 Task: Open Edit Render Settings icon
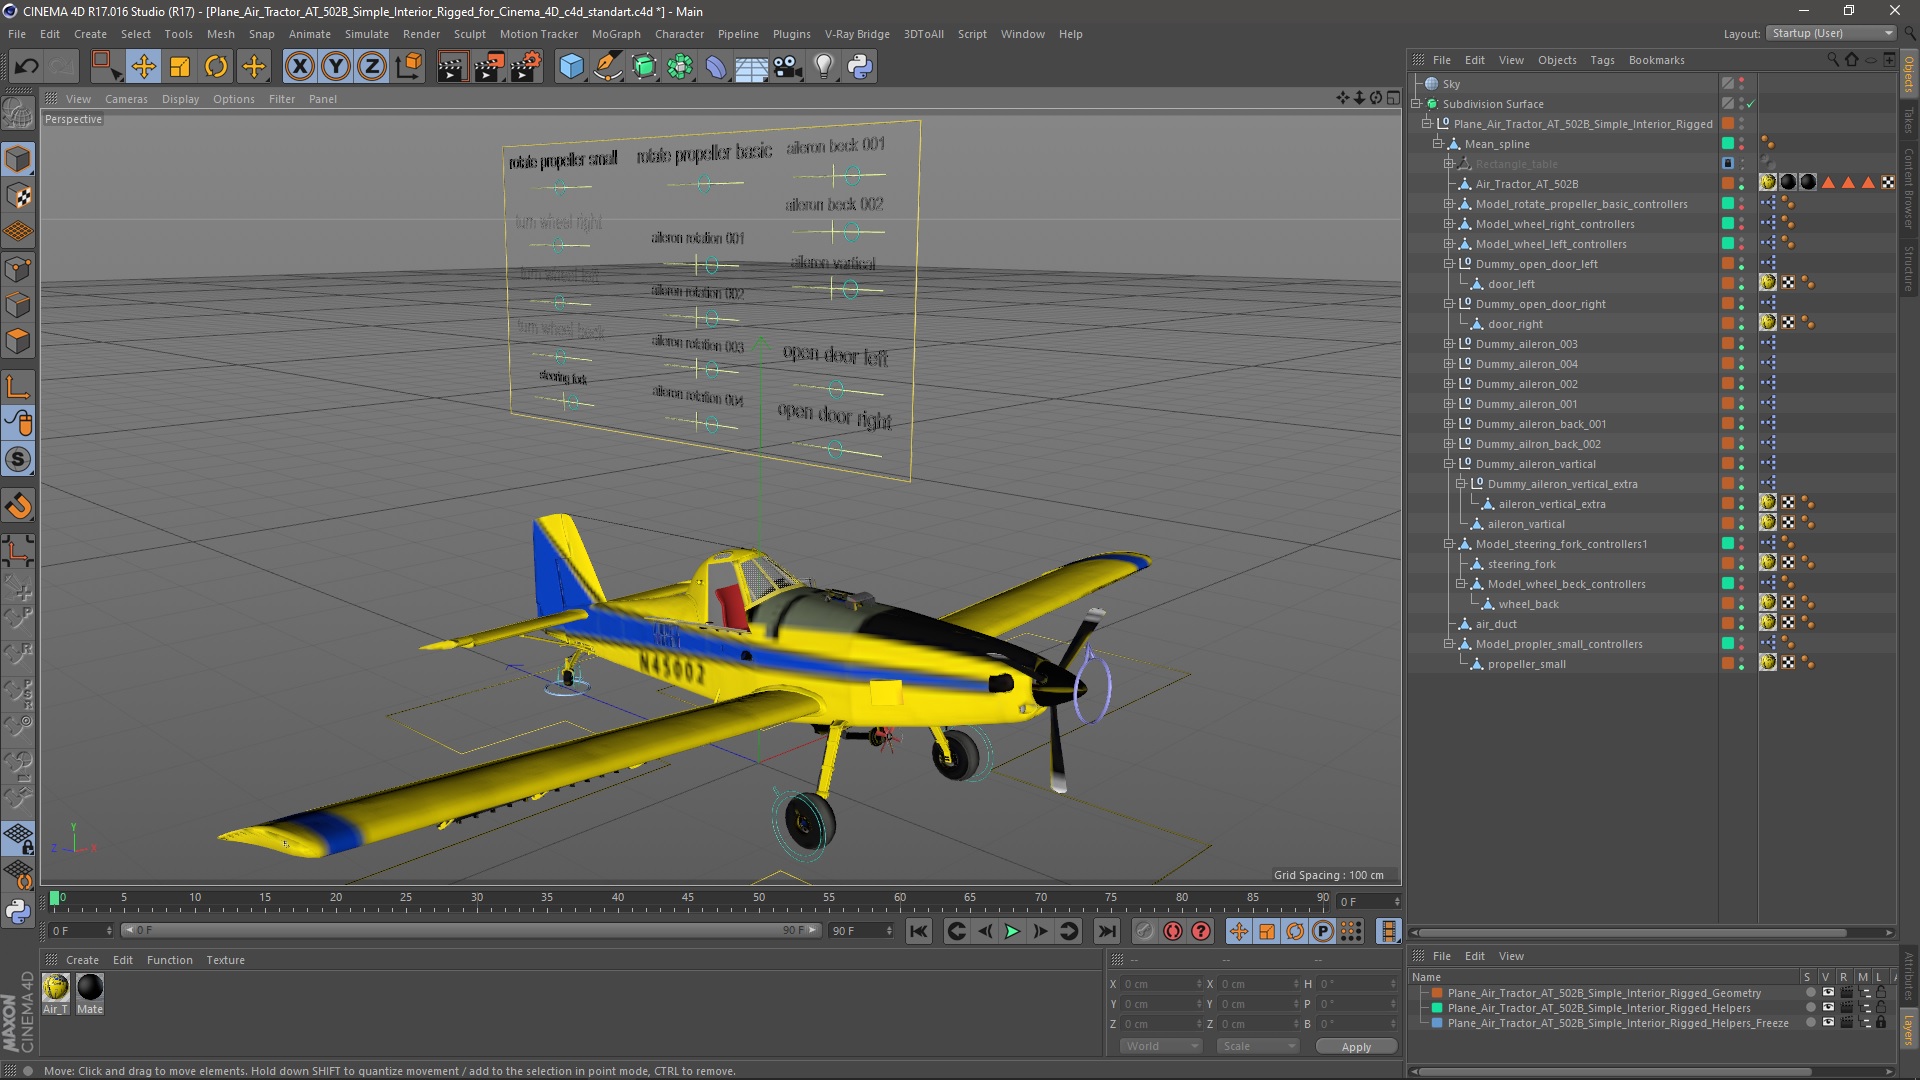click(x=526, y=67)
